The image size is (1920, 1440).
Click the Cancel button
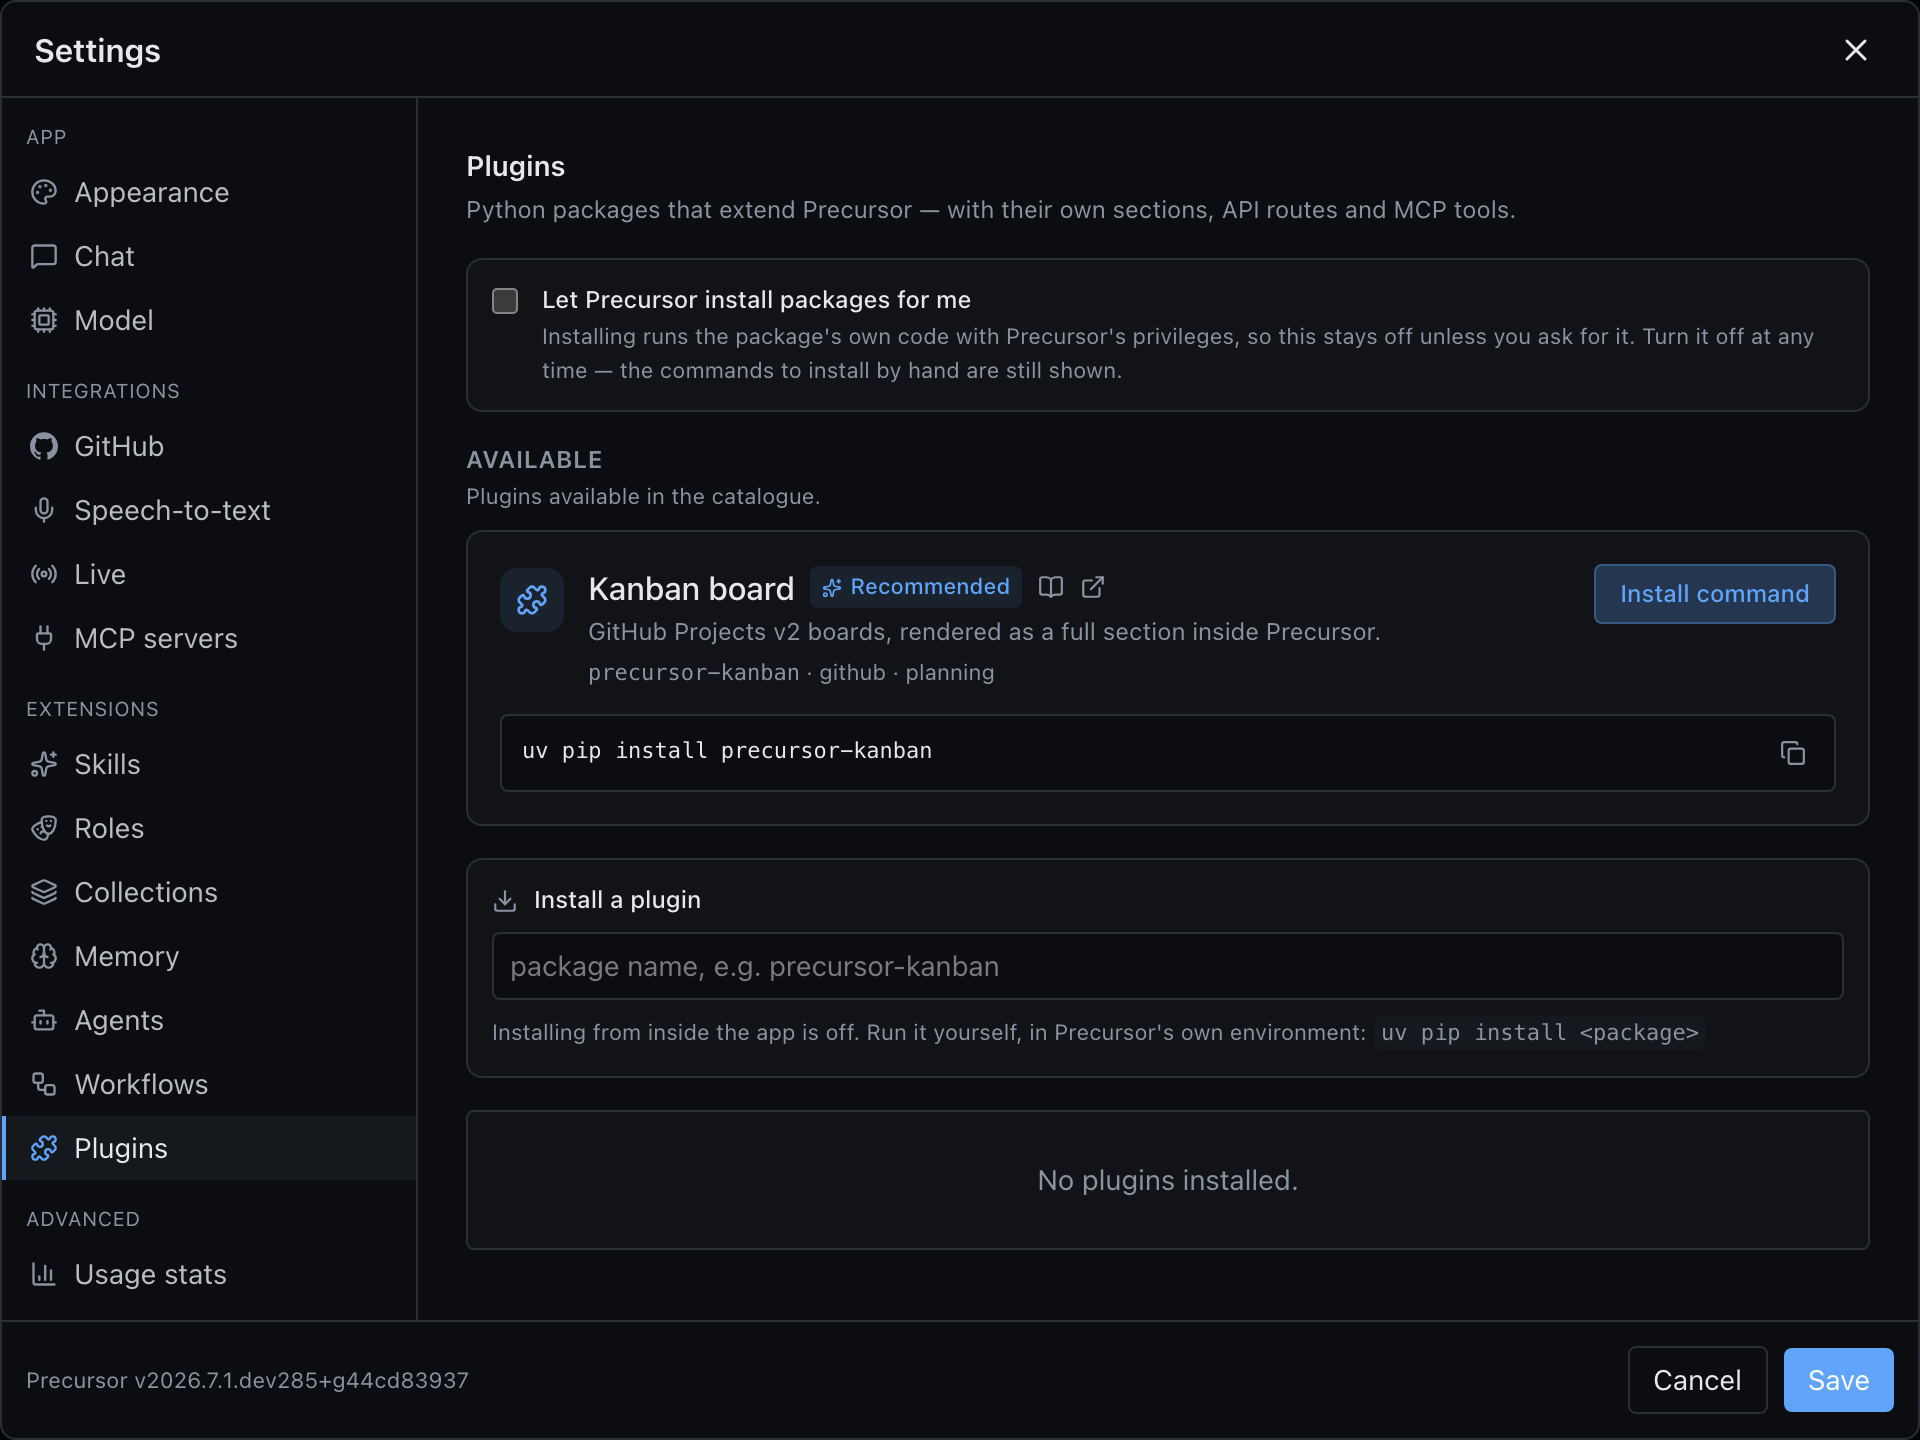tap(1697, 1380)
